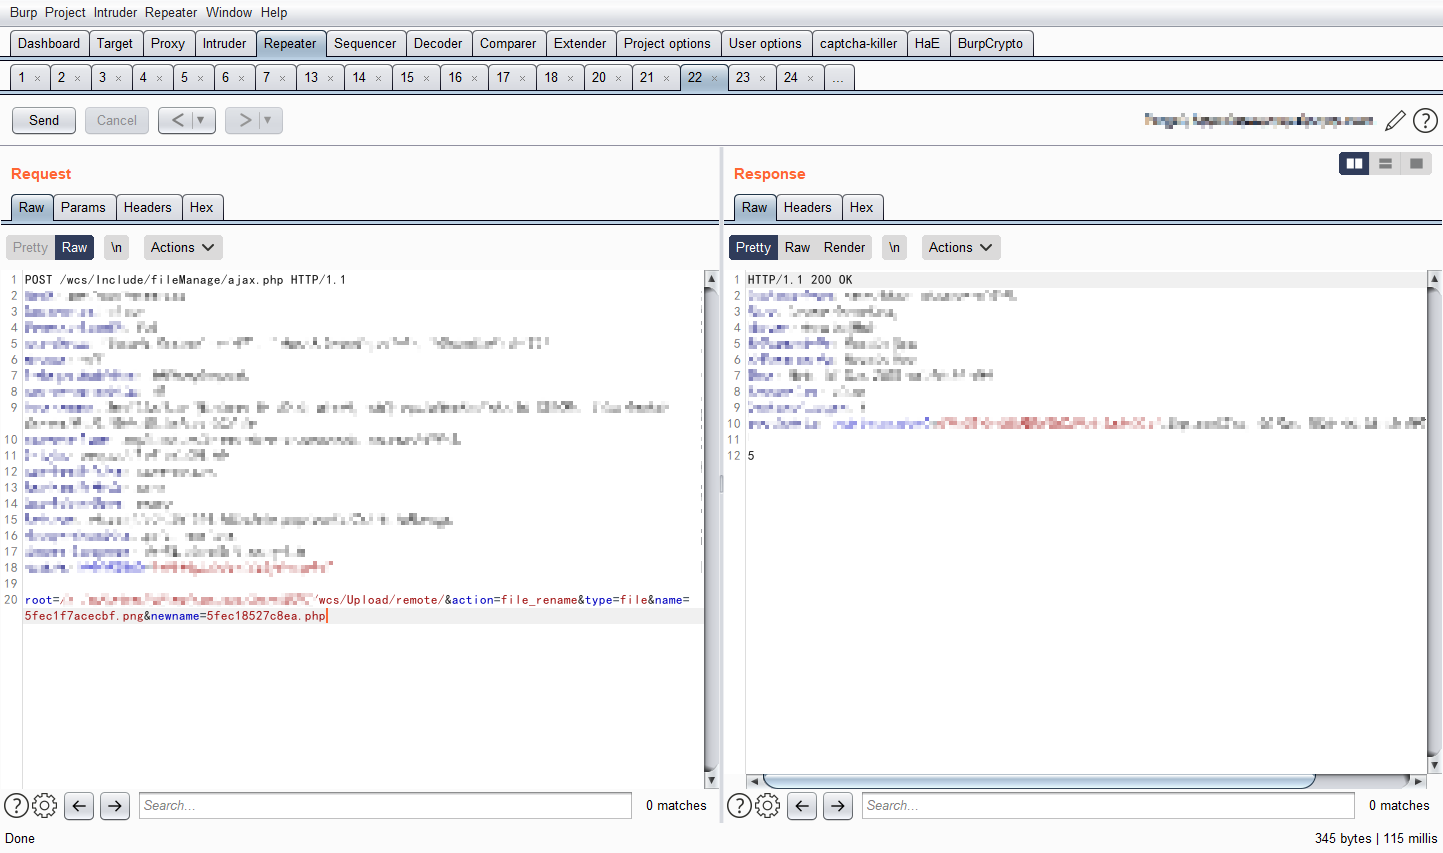This screenshot has width=1443, height=853.
Task: Open the BurpCrypto tab
Action: [x=990, y=43]
